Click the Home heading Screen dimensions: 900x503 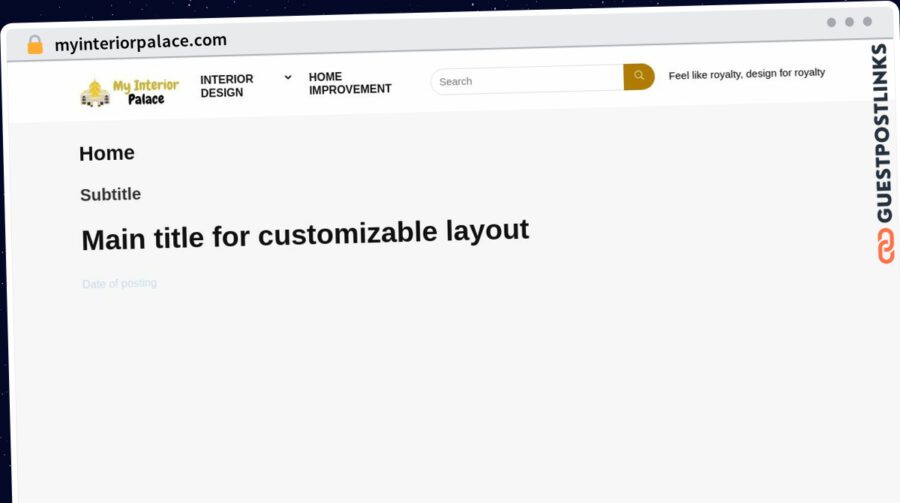coord(107,153)
